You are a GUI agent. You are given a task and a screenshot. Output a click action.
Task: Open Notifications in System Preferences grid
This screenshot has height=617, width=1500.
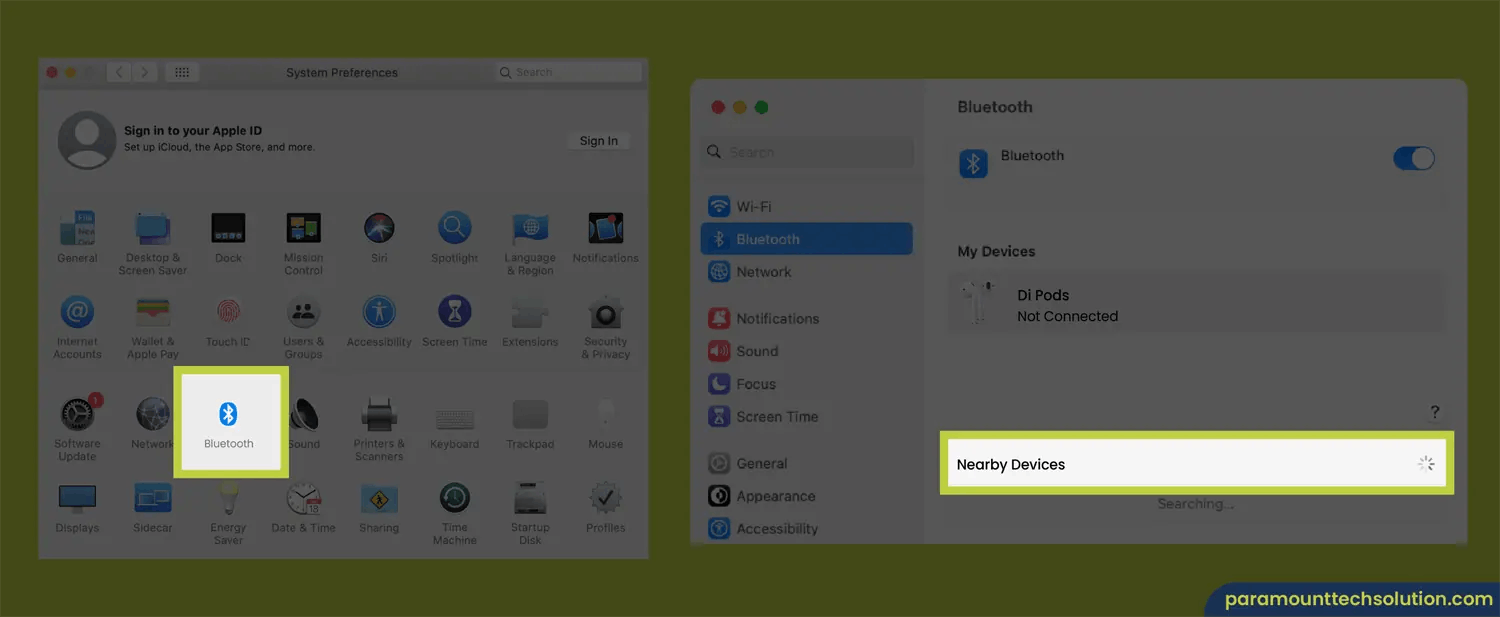tap(605, 237)
